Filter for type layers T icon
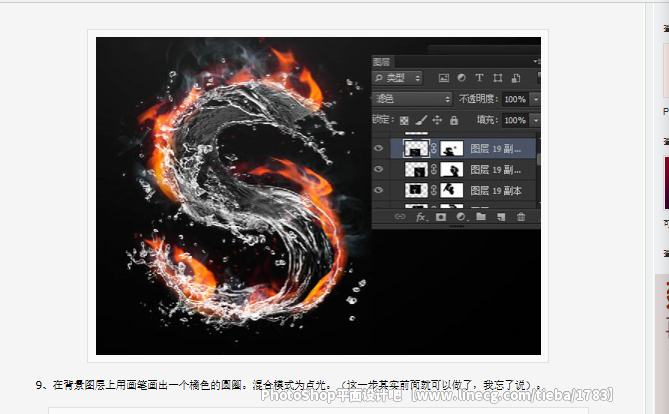Image resolution: width=669 pixels, height=414 pixels. [x=479, y=77]
